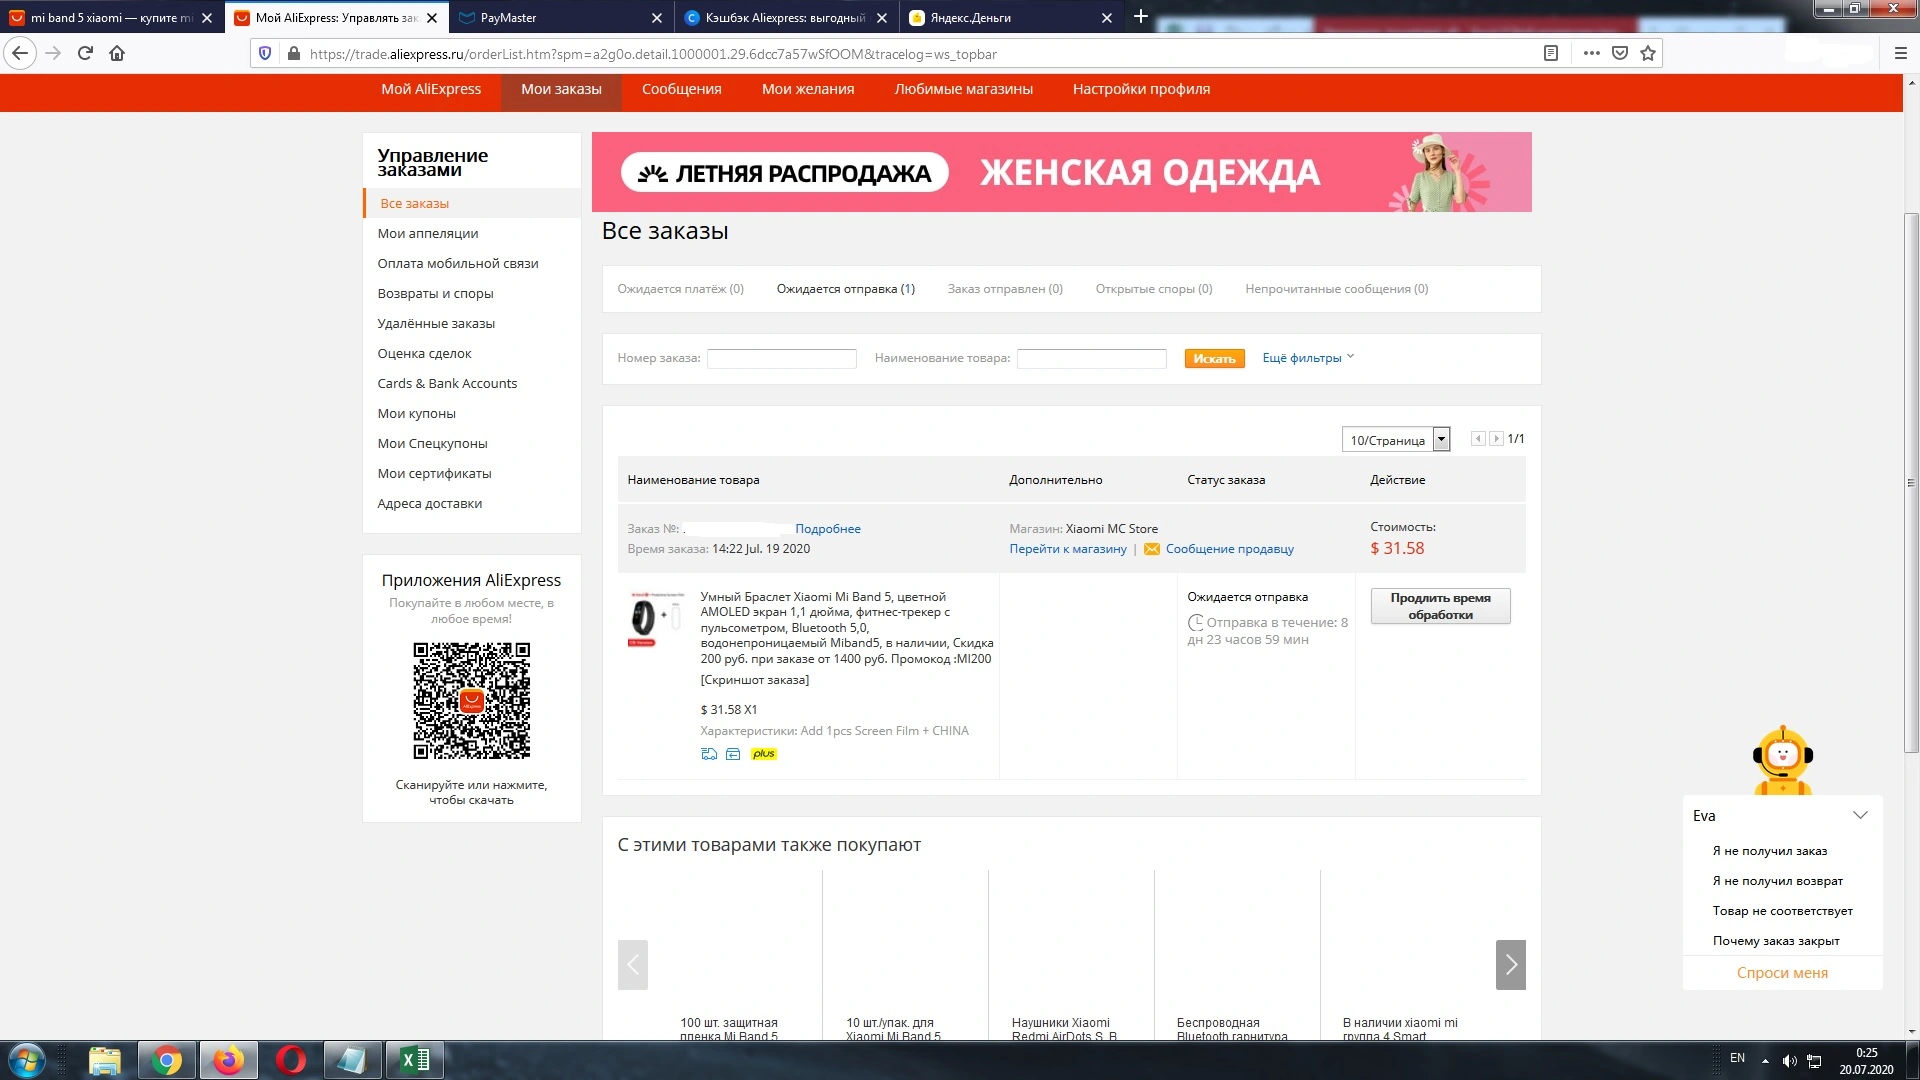Show next recommended products in carousel
The width and height of the screenshot is (1920, 1080).
pyautogui.click(x=1511, y=965)
